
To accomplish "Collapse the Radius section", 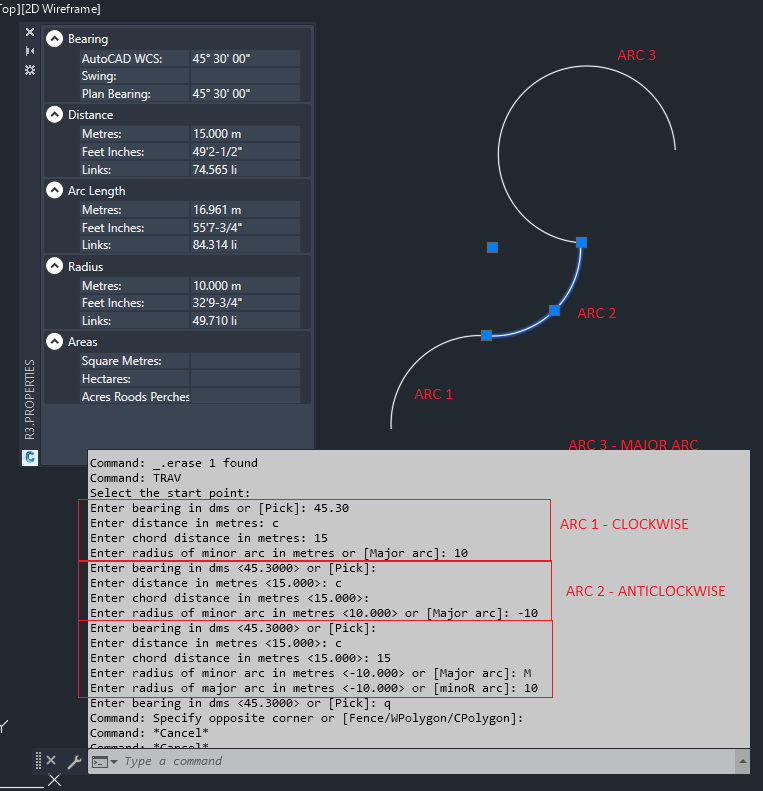I will coord(54,266).
